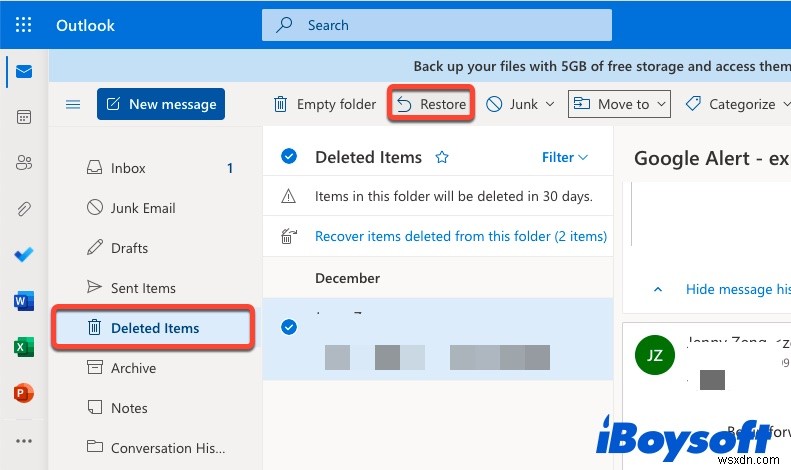This screenshot has width=791, height=470.
Task: Open Files attachments paperclip icon
Action: click(24, 208)
